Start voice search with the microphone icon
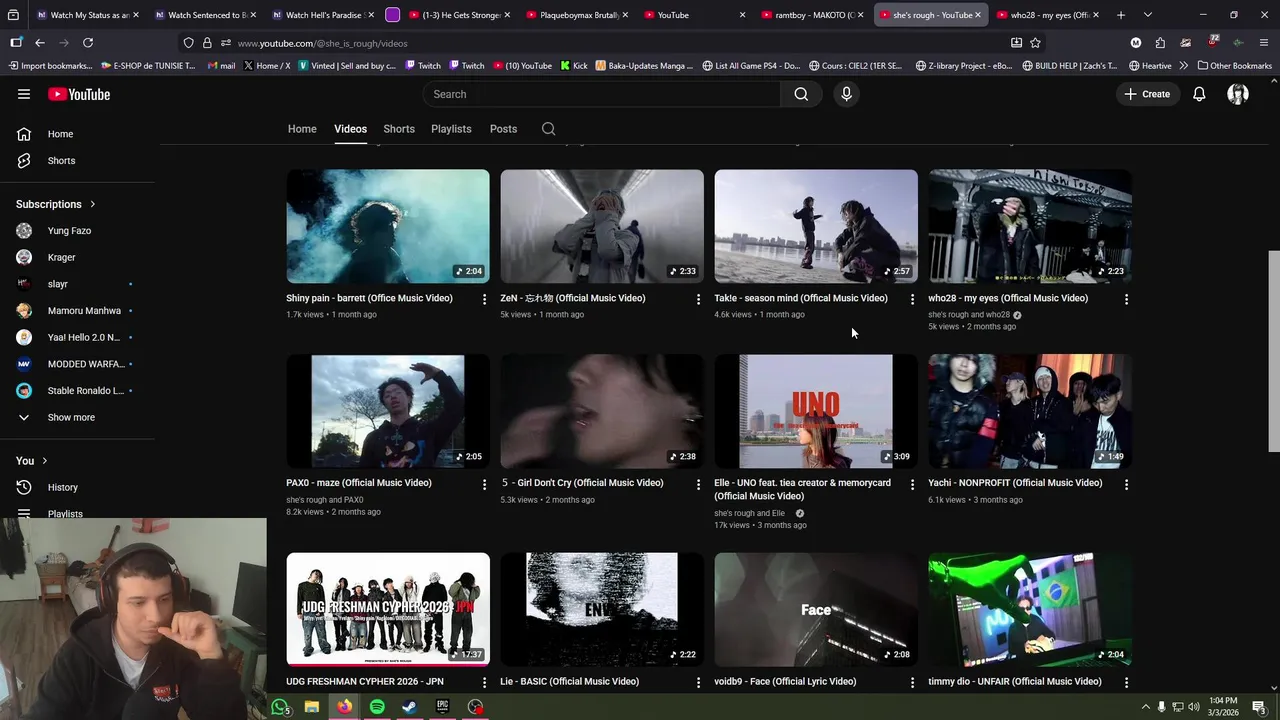This screenshot has width=1280, height=720. pyautogui.click(x=846, y=94)
